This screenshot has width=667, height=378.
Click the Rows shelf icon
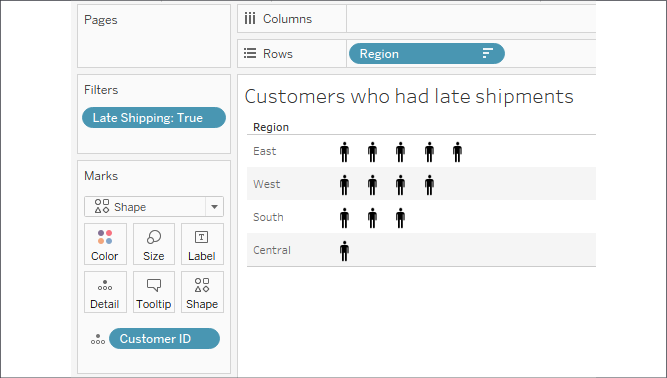(250, 54)
